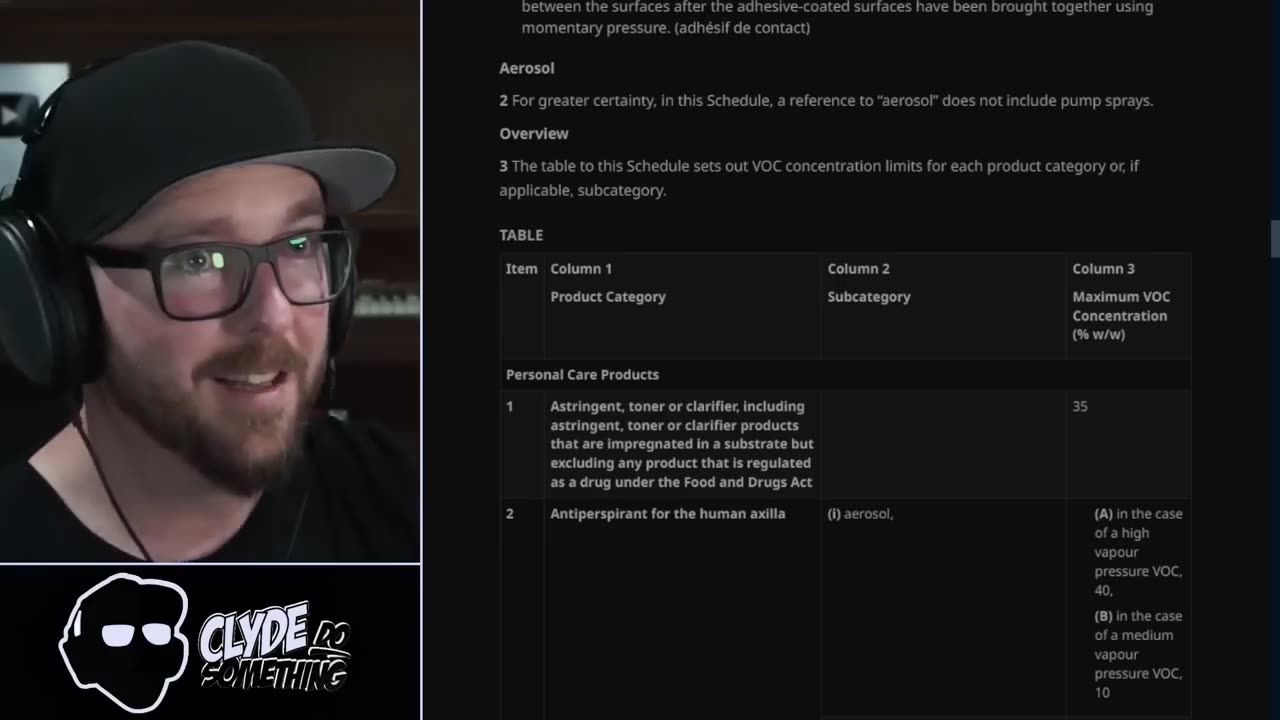Click the page scrollbar thumb

click(1274, 239)
